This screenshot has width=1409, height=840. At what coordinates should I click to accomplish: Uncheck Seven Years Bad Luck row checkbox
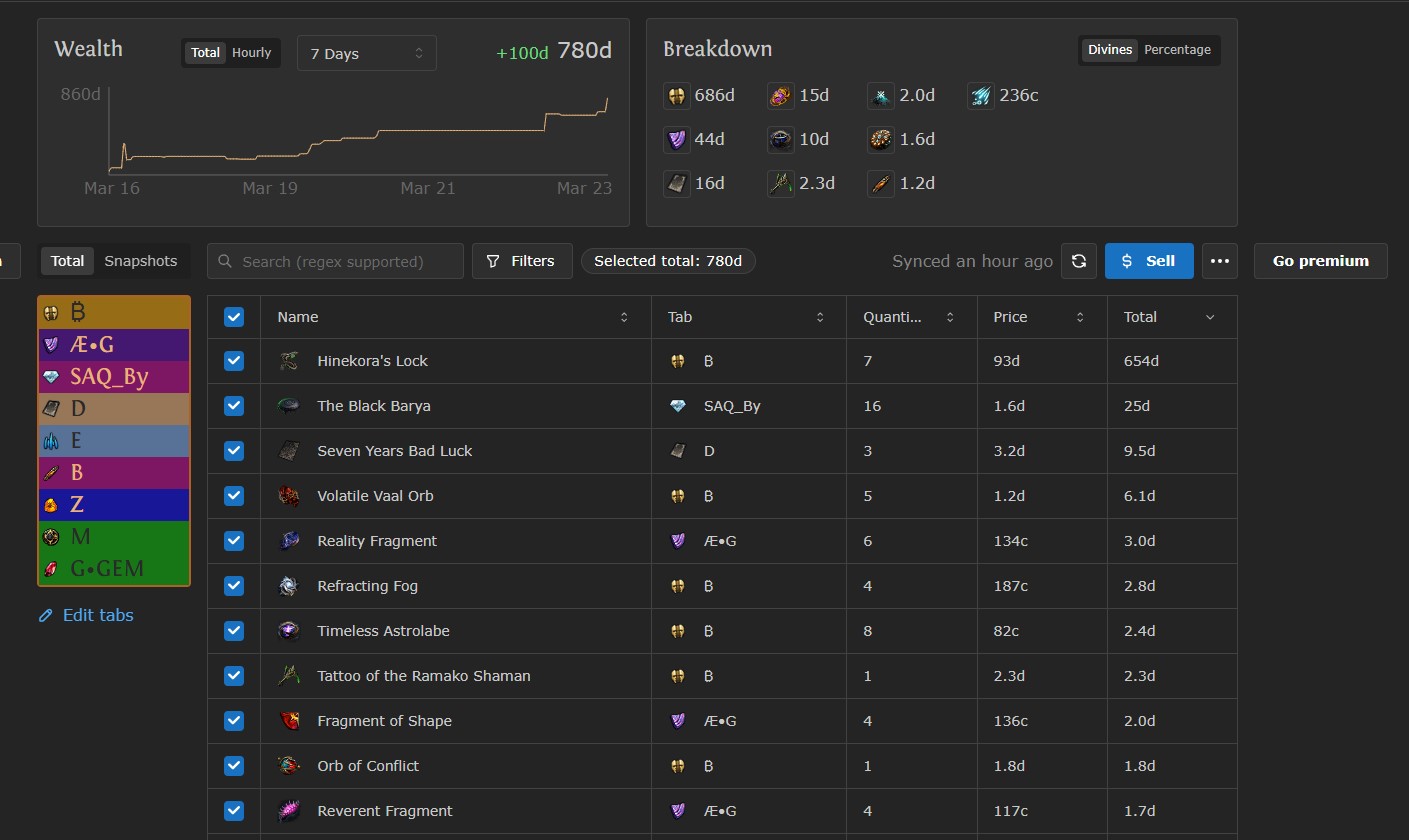point(234,451)
